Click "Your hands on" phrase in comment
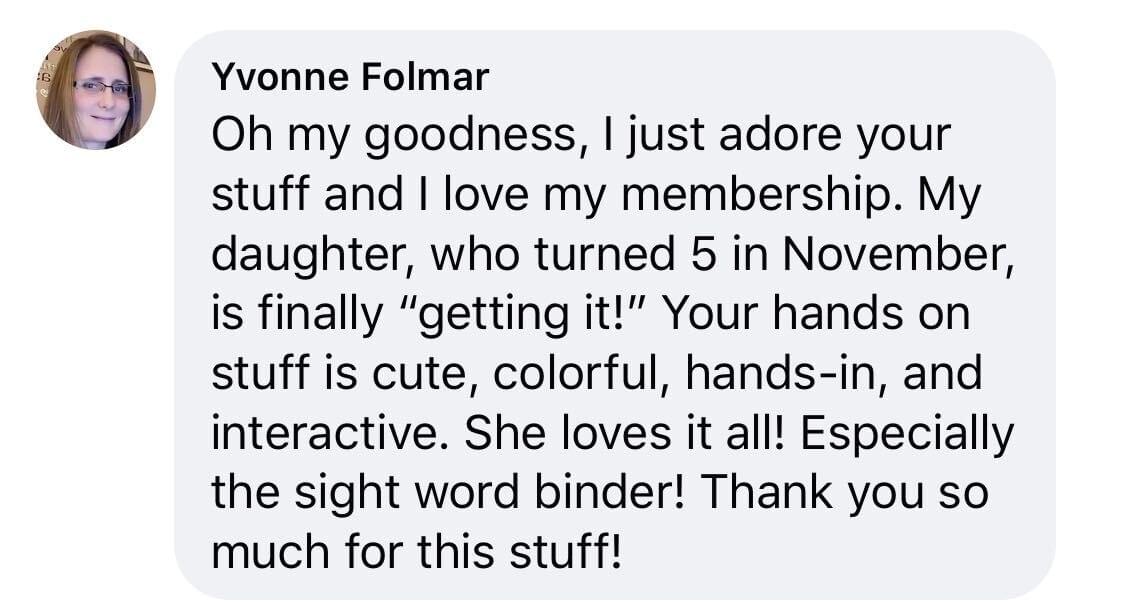Screen dimensions: 1125x608 pos(816,314)
